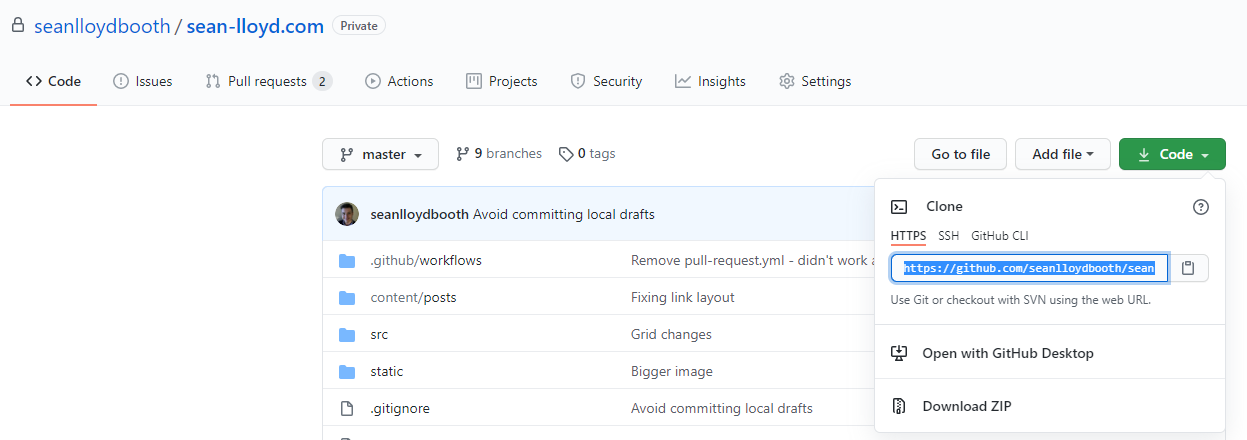
Task: Open the static folder
Action: [387, 371]
